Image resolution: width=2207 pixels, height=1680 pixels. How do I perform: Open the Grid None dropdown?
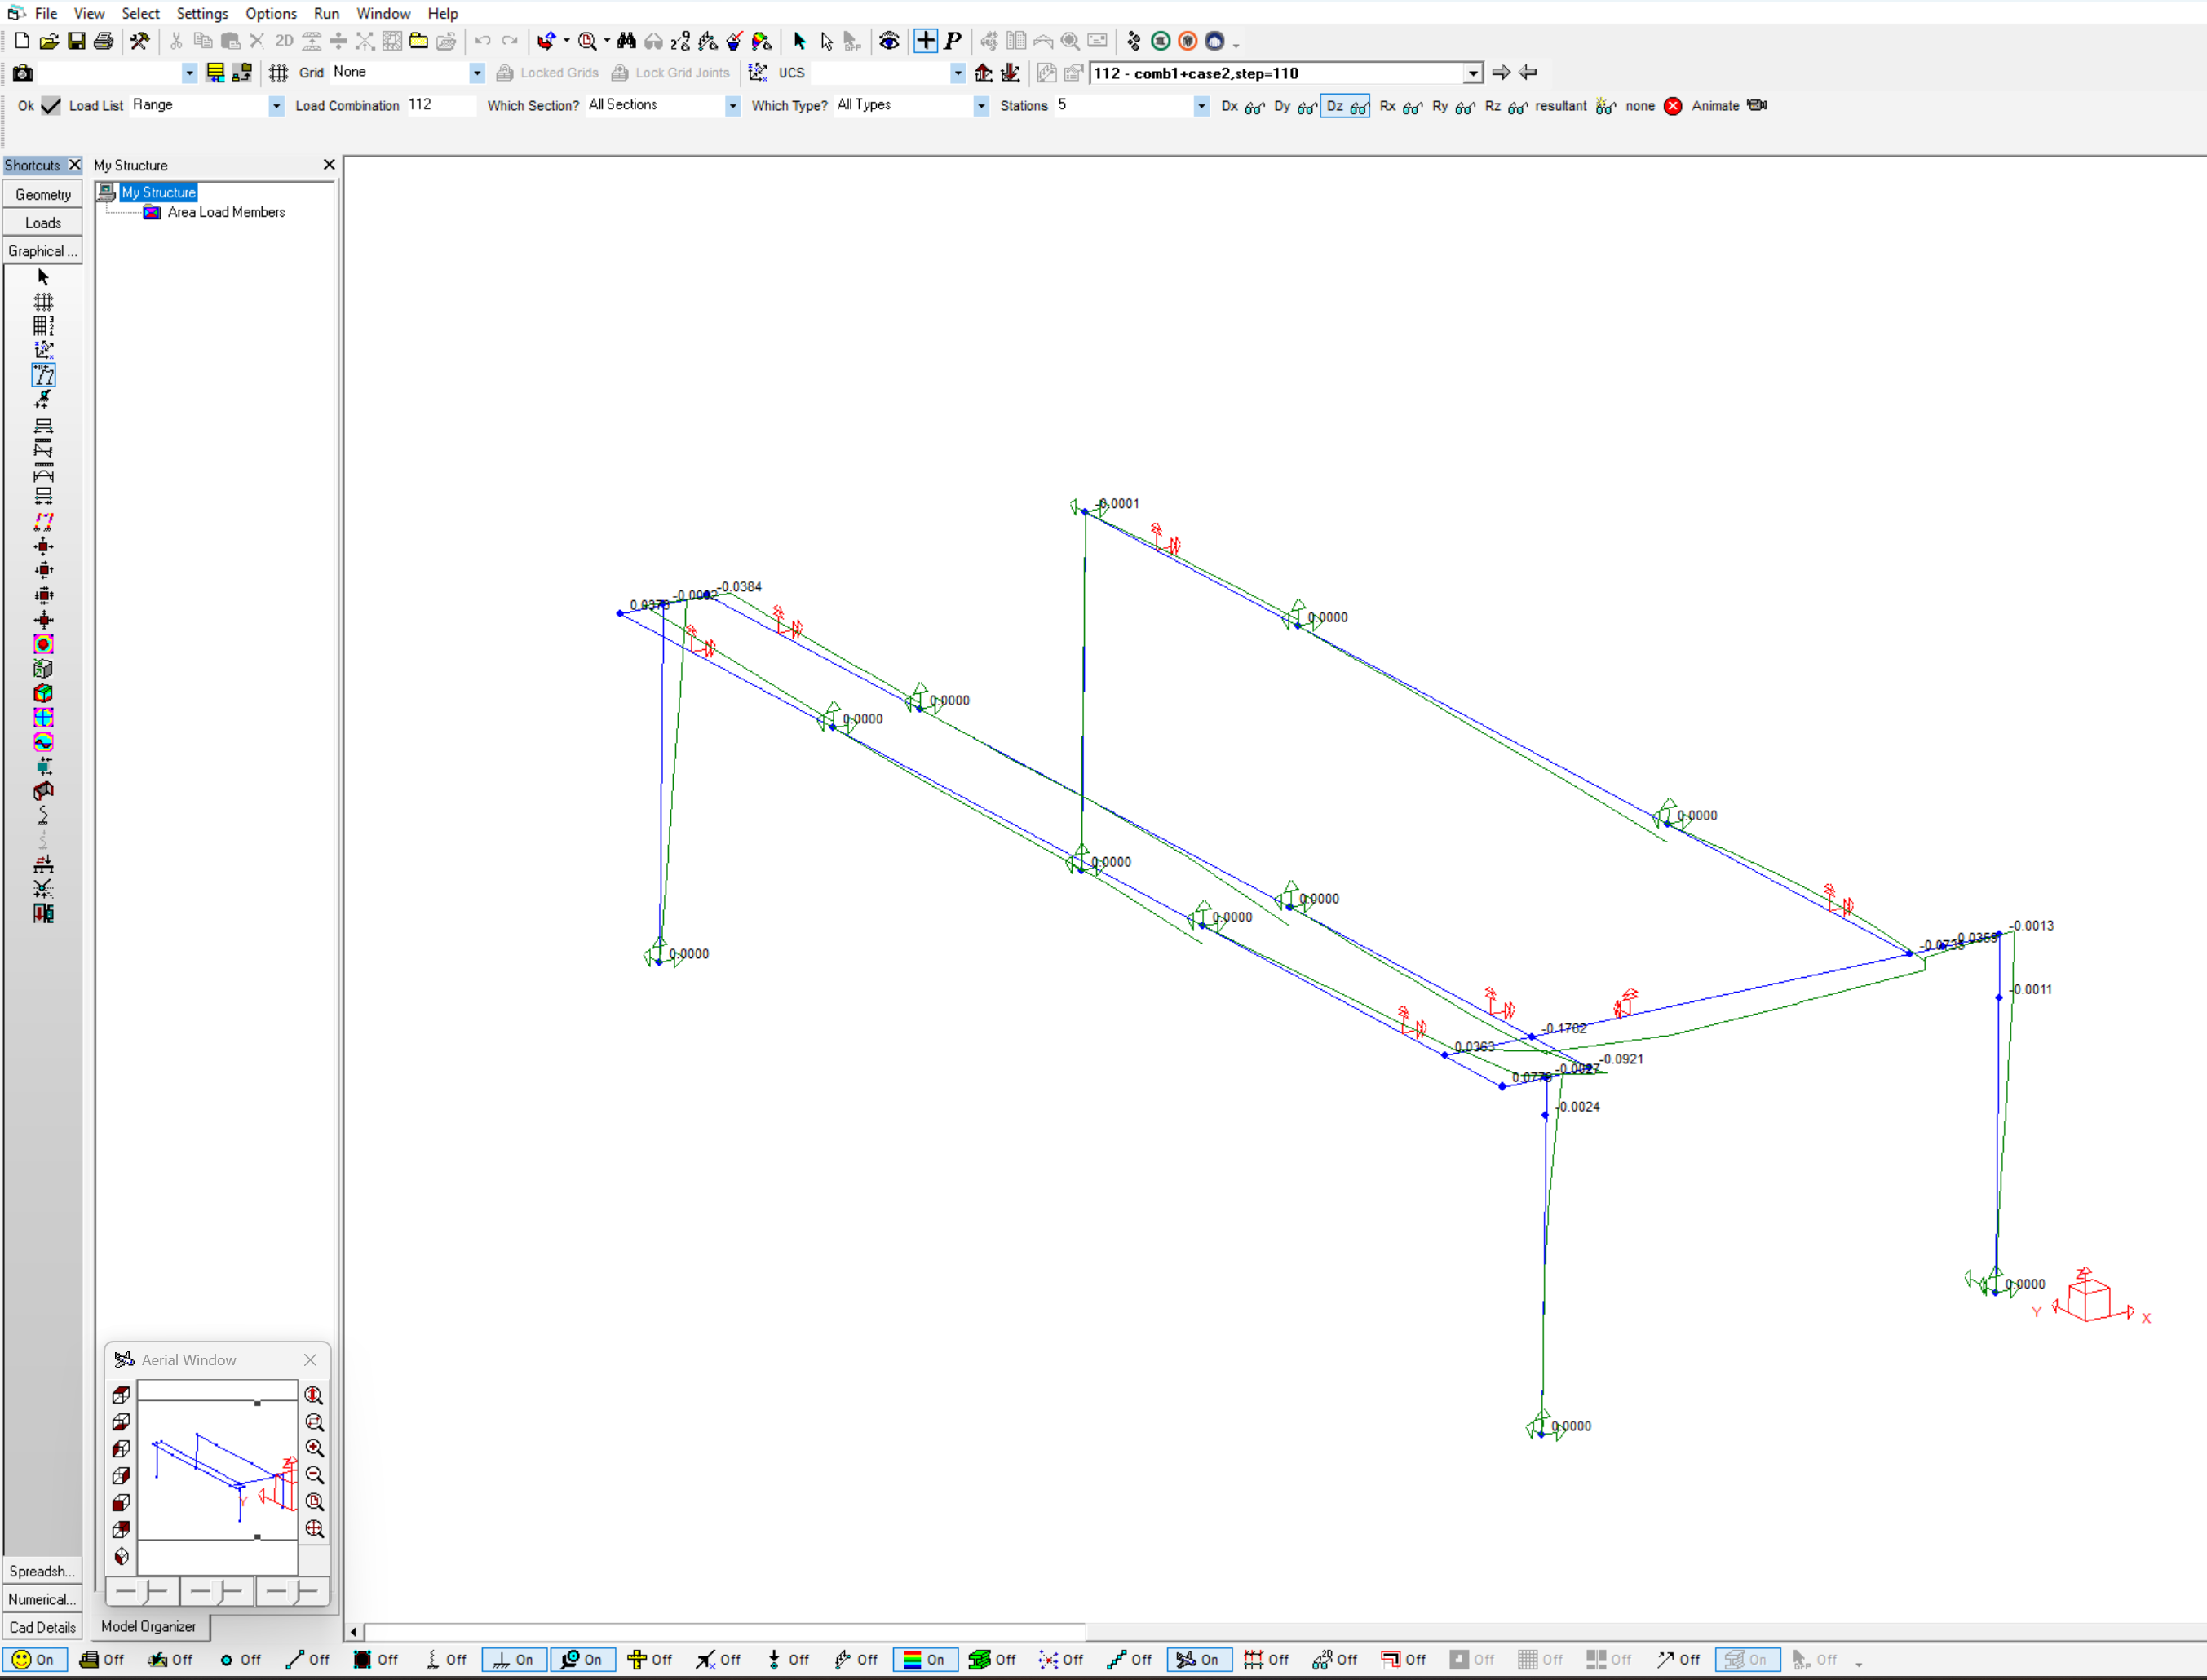(477, 73)
